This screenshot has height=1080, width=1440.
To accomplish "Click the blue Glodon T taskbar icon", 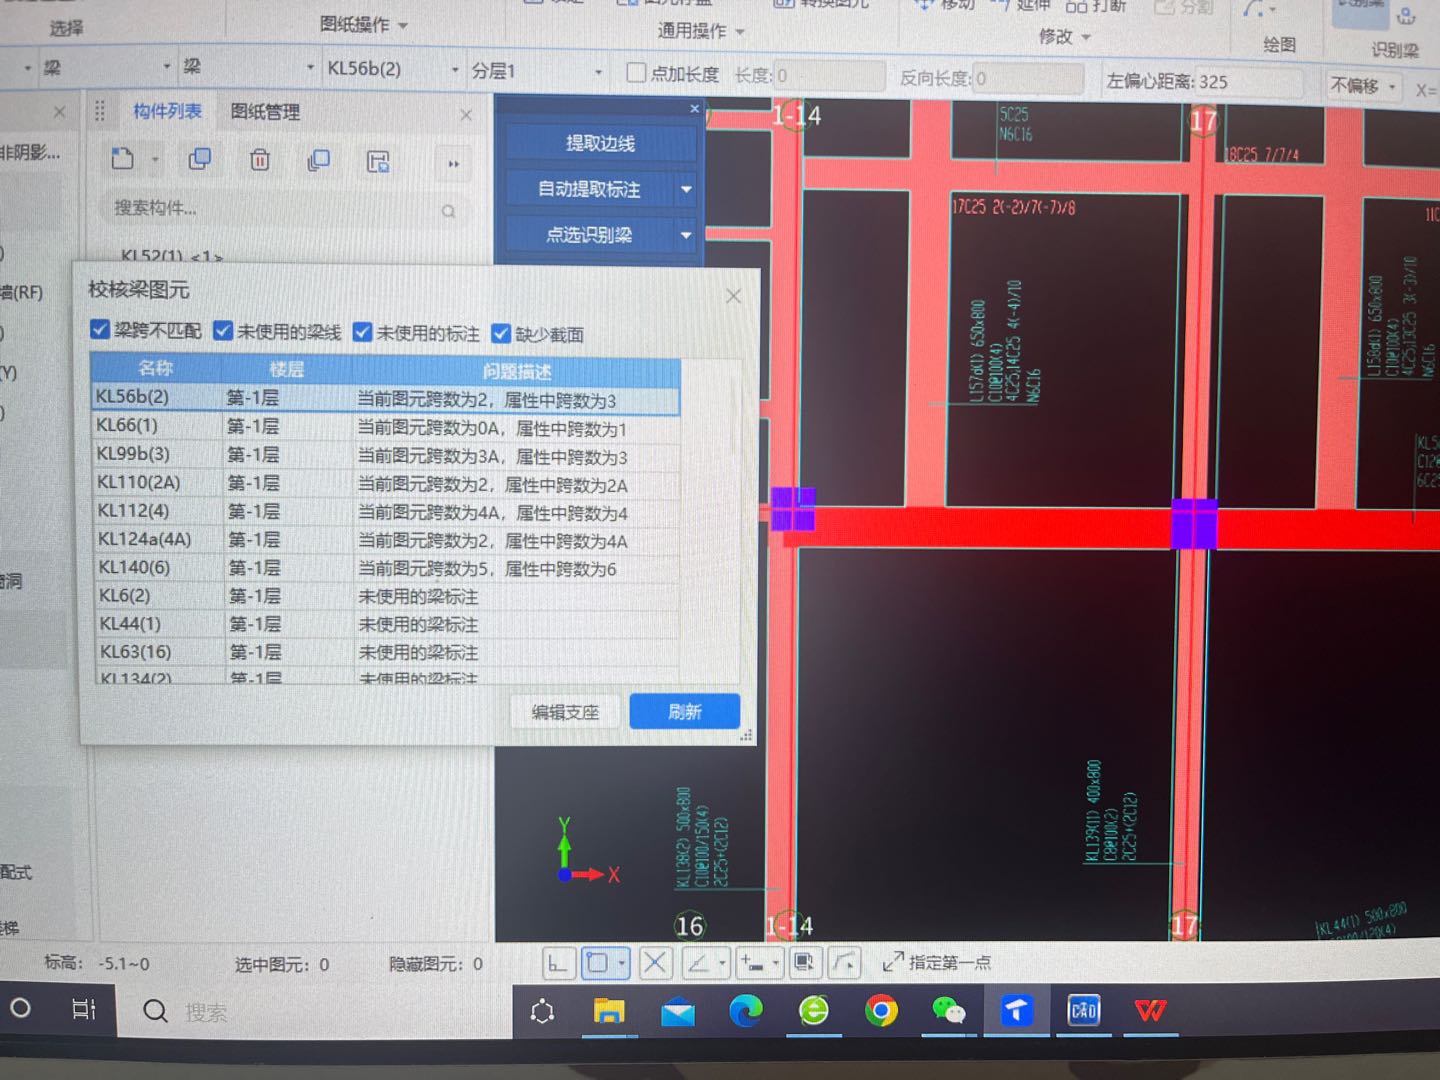I will pyautogui.click(x=1017, y=1010).
